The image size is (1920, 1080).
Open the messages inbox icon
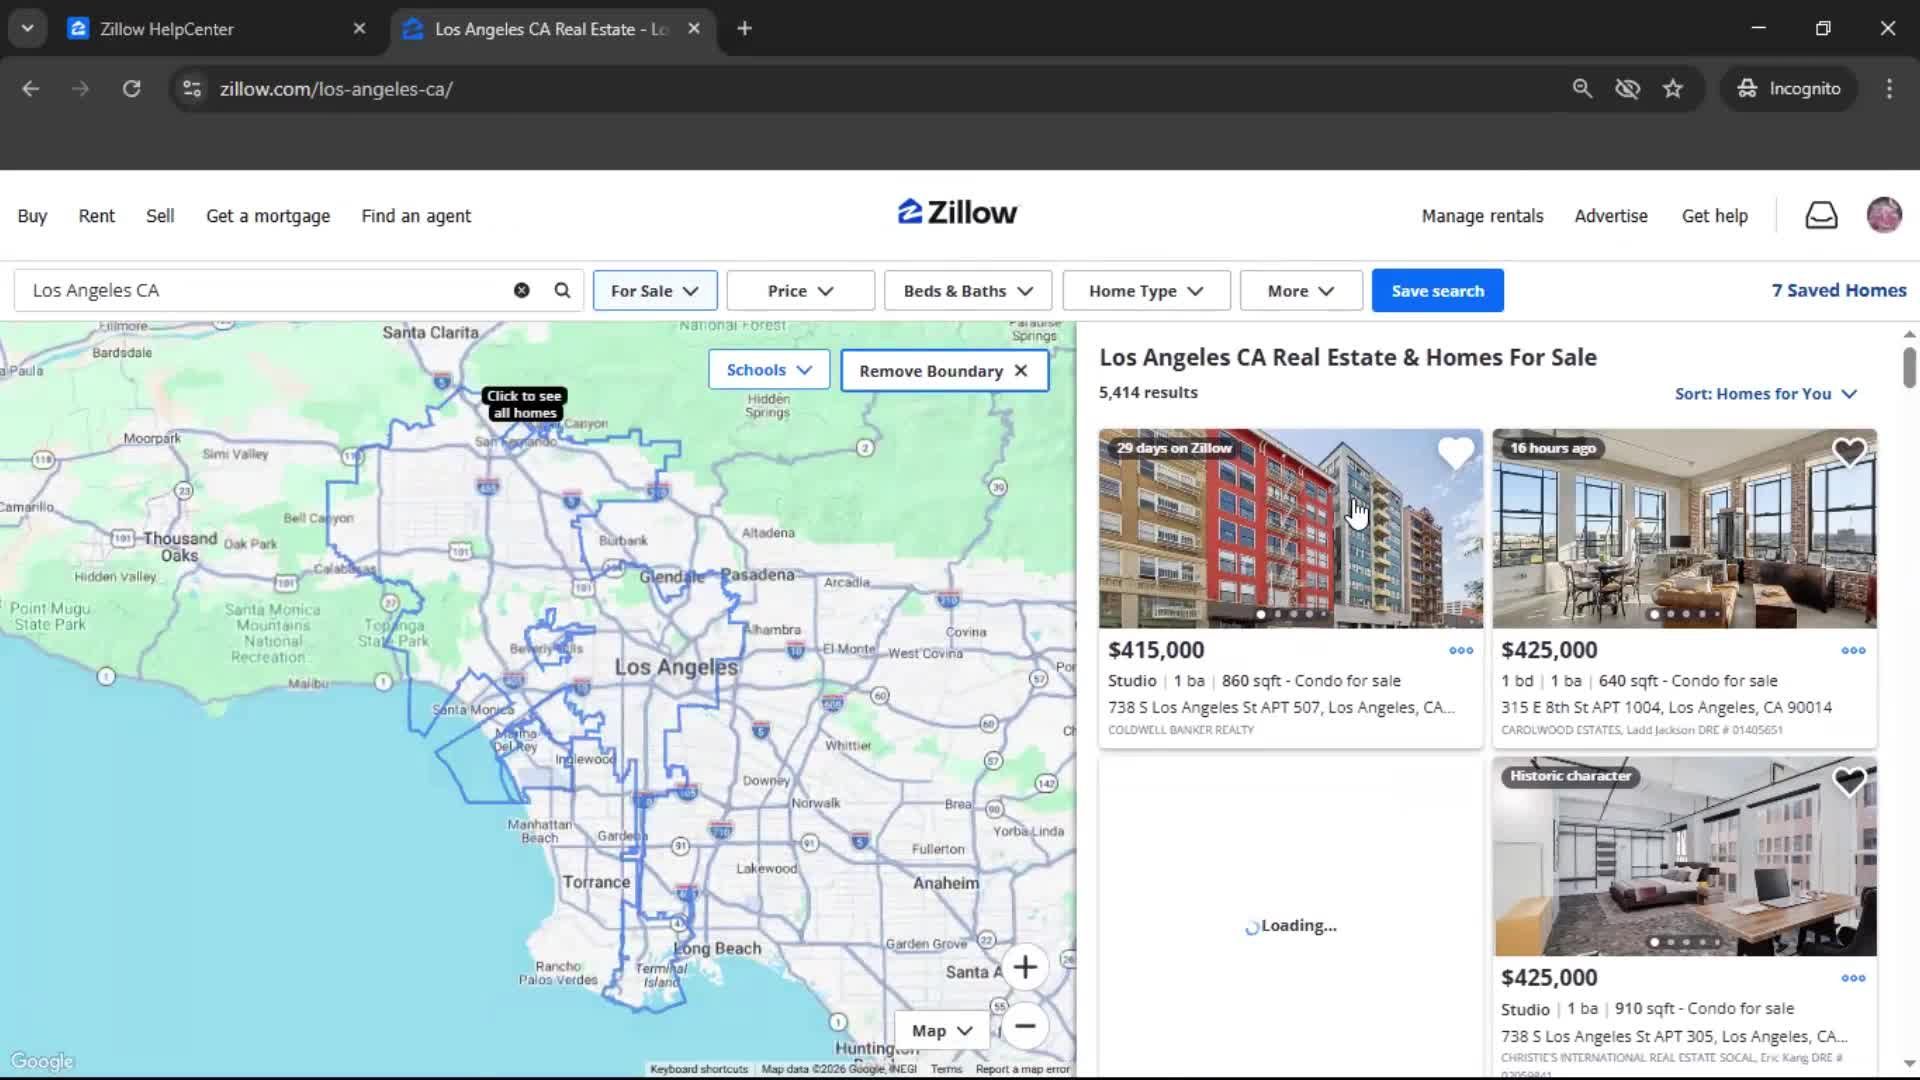point(1821,214)
